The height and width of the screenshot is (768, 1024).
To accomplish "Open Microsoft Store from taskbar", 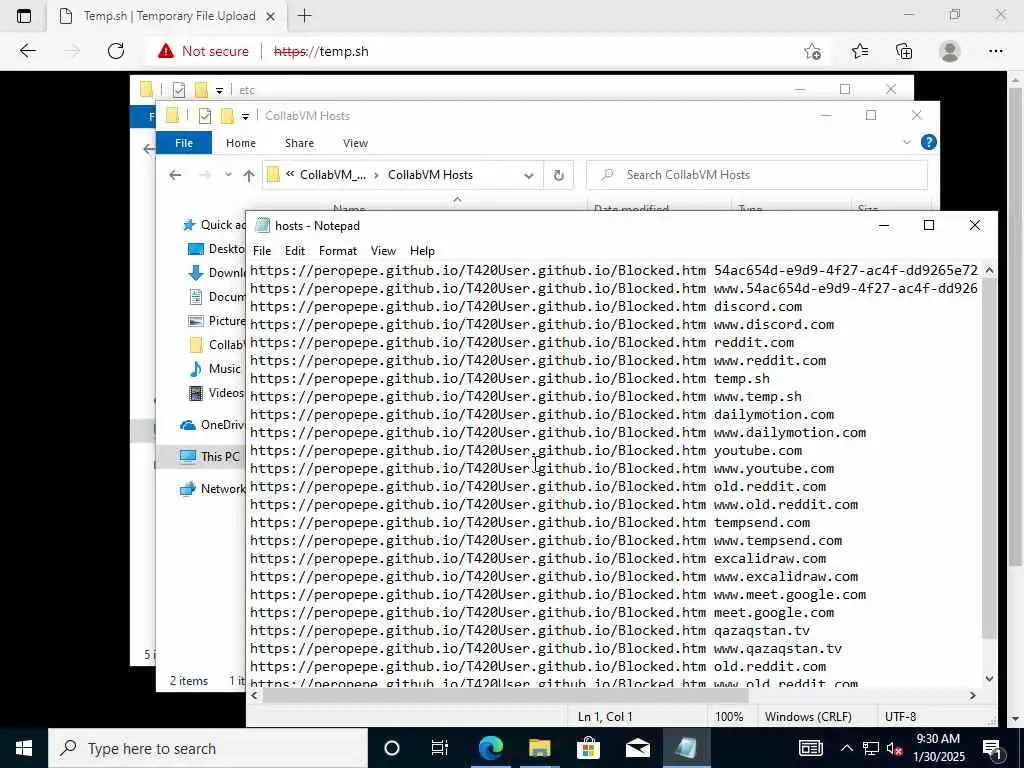I will coord(588,748).
